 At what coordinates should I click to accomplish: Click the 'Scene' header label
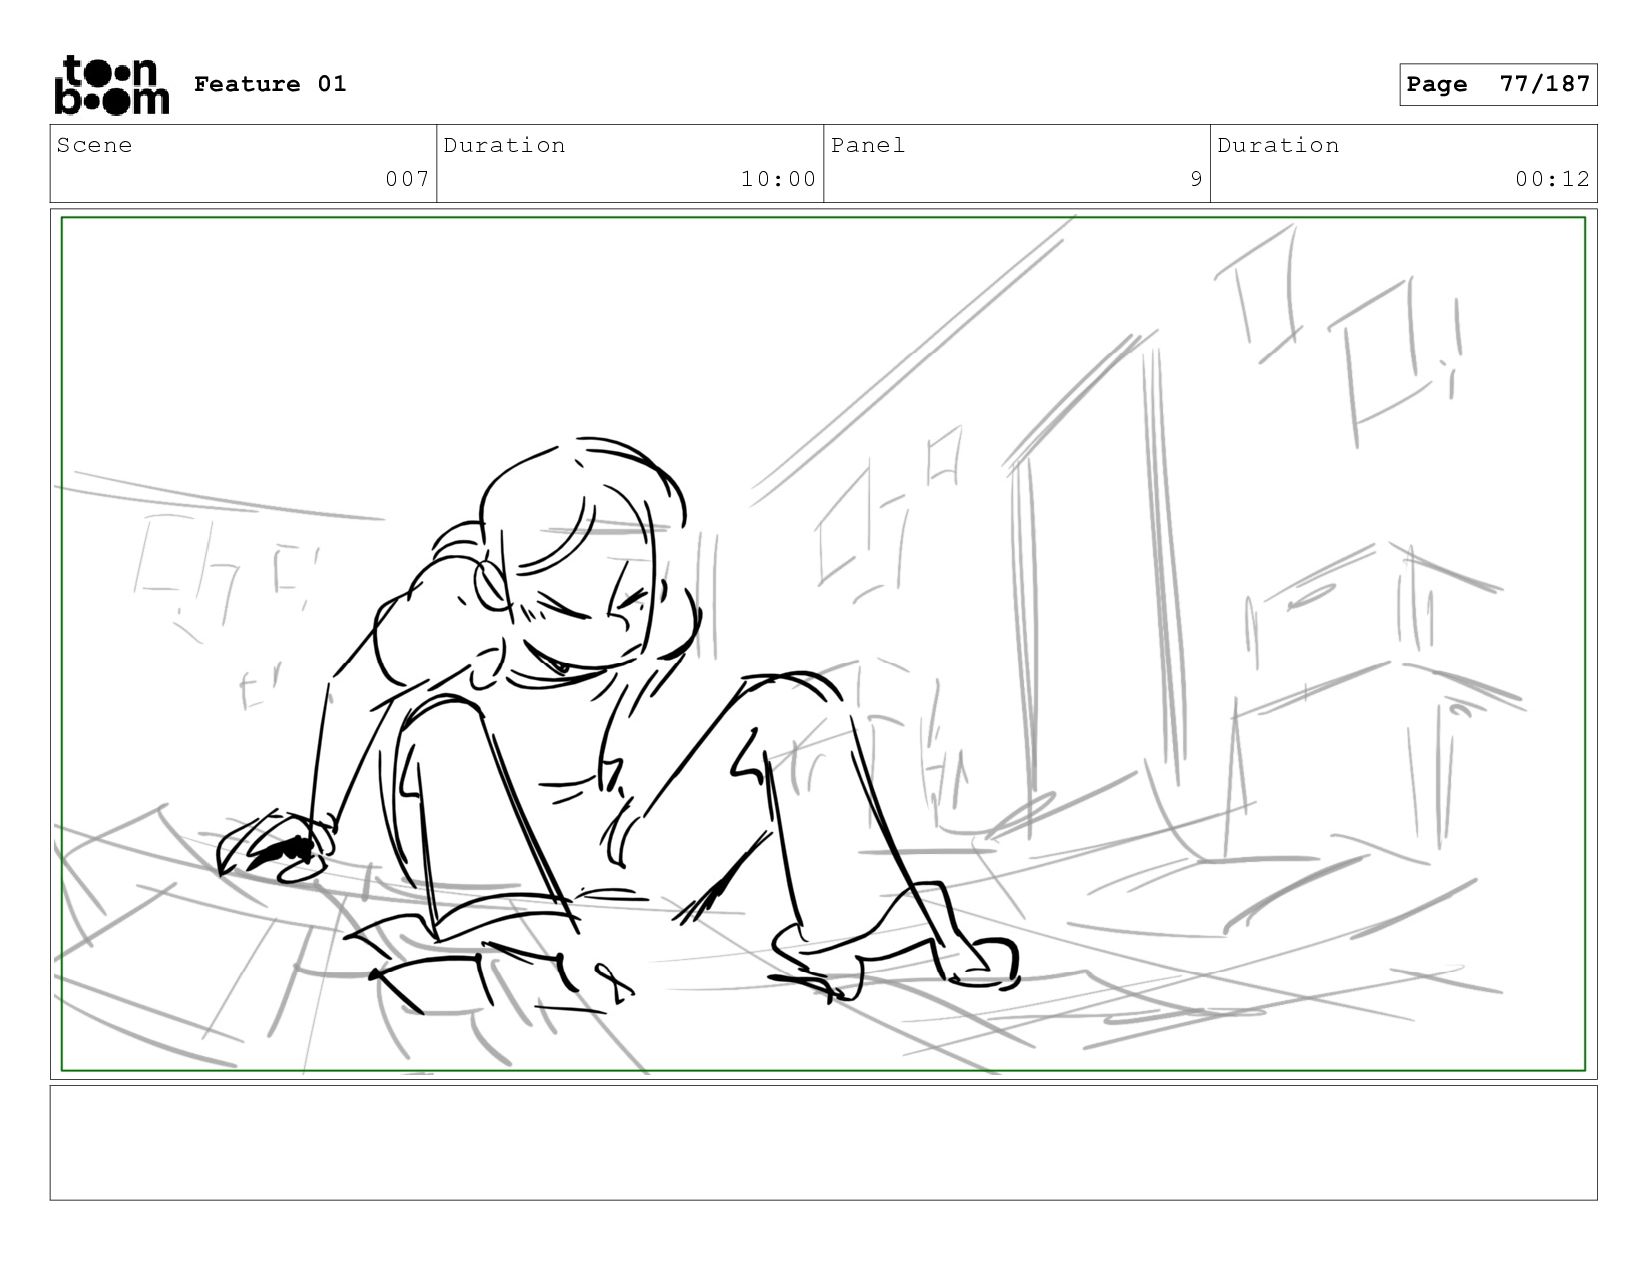pos(94,145)
